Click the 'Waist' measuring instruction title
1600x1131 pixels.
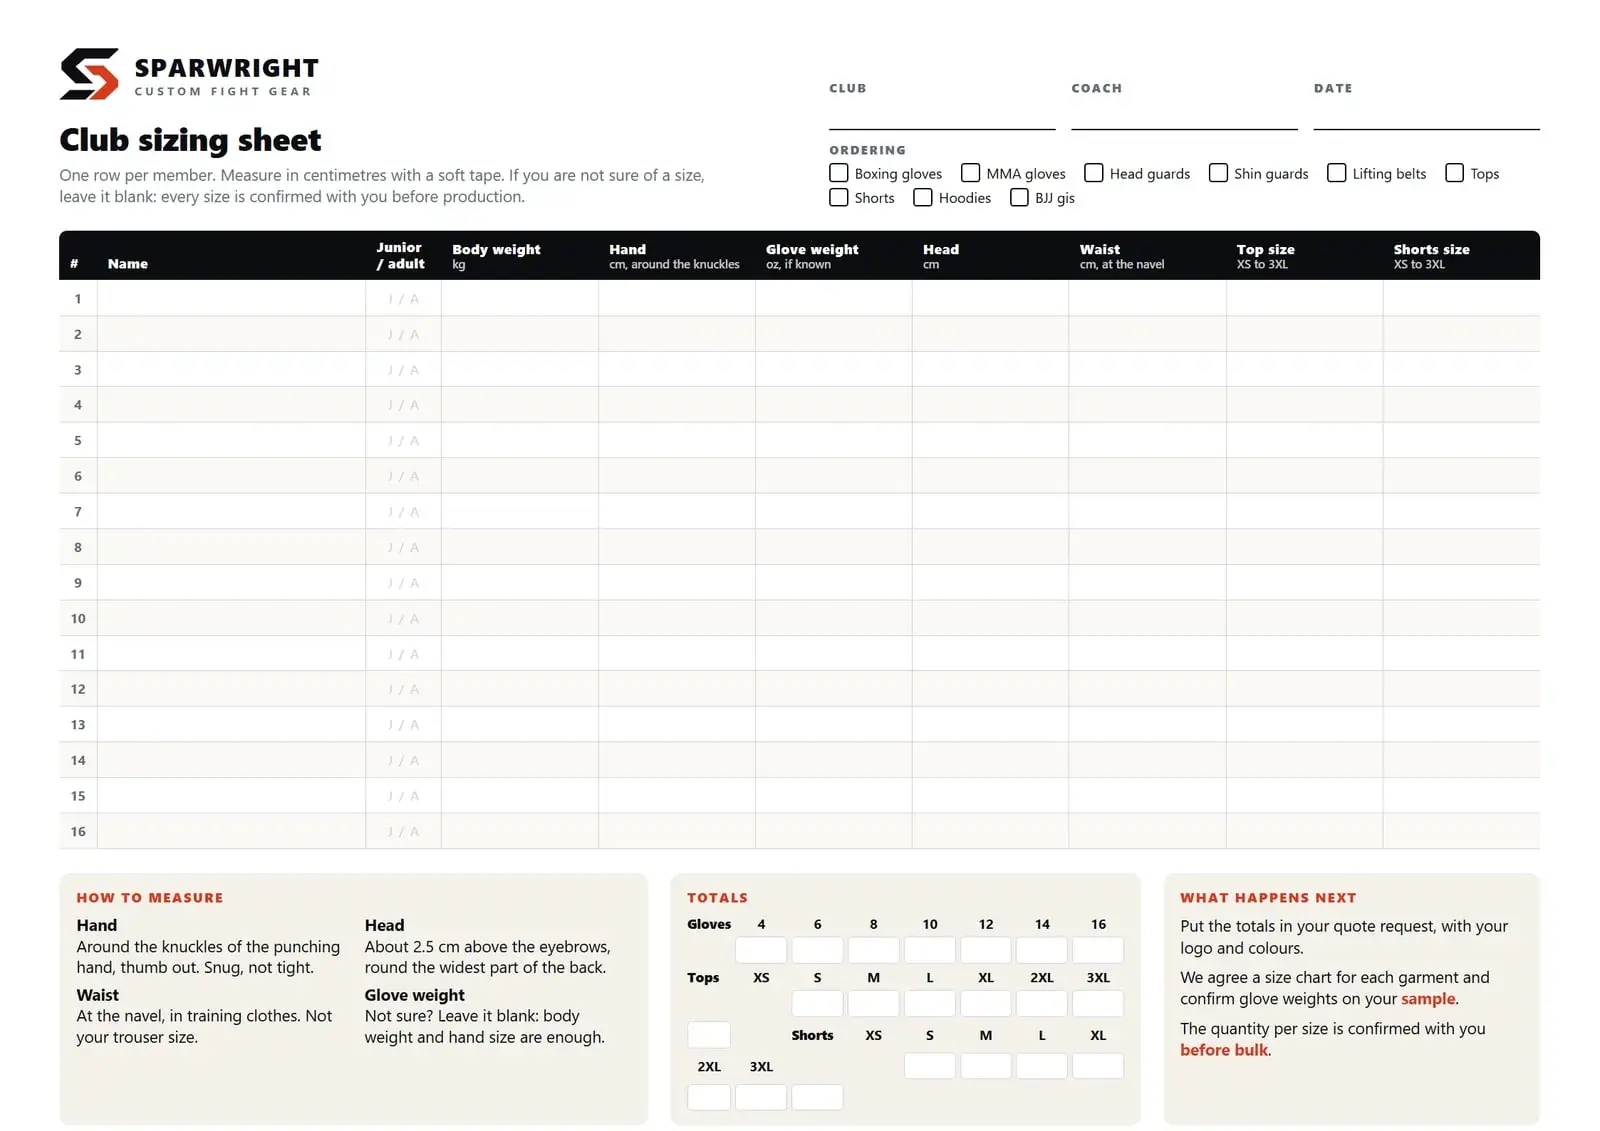[x=97, y=995]
